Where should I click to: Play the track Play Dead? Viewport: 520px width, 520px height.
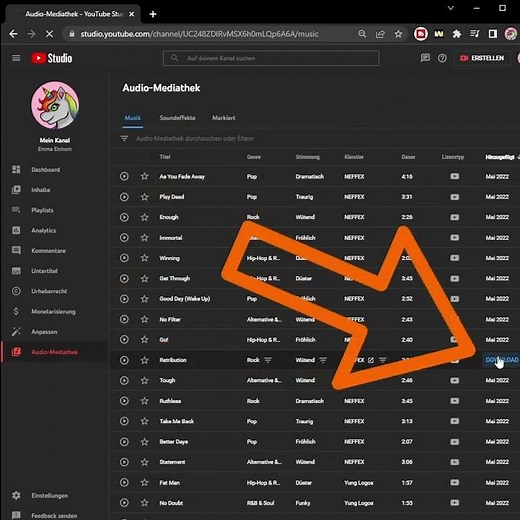[x=124, y=197]
